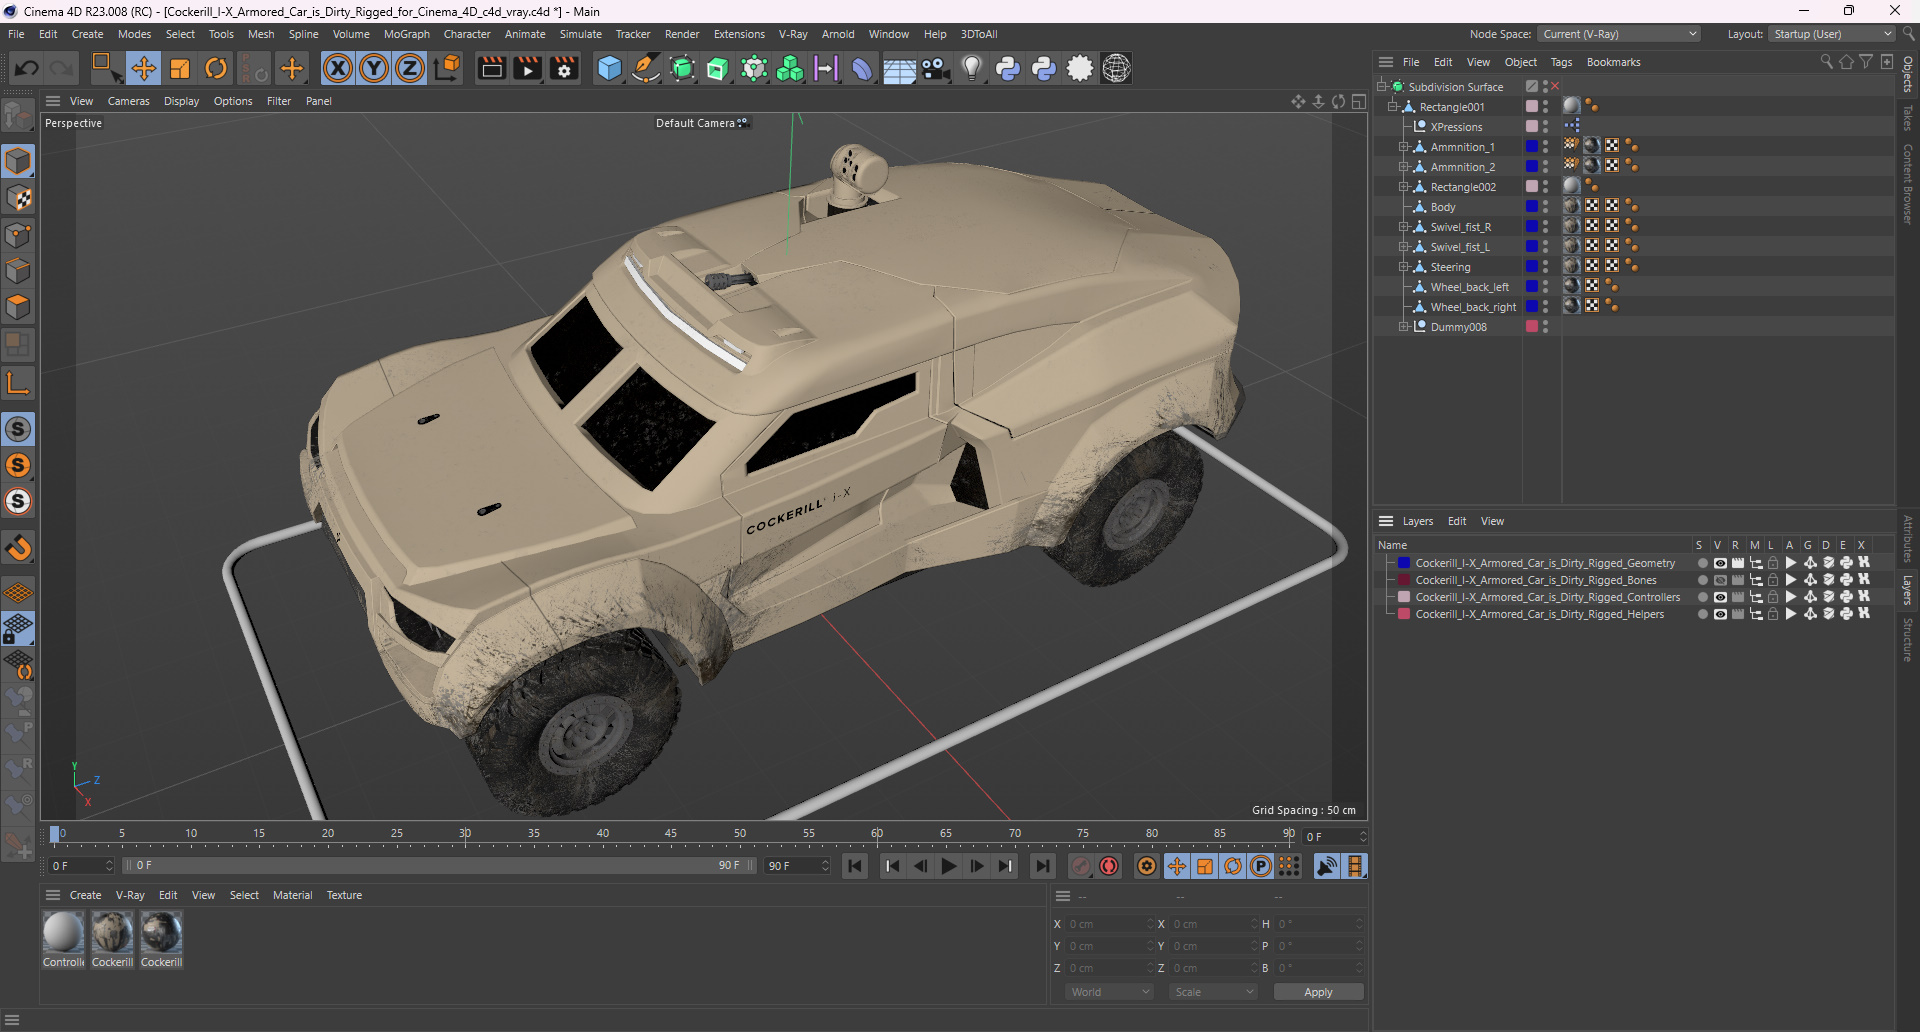Click the Geometry layer blue color swatch
Viewport: 1920px width, 1032px height.
tap(1404, 563)
